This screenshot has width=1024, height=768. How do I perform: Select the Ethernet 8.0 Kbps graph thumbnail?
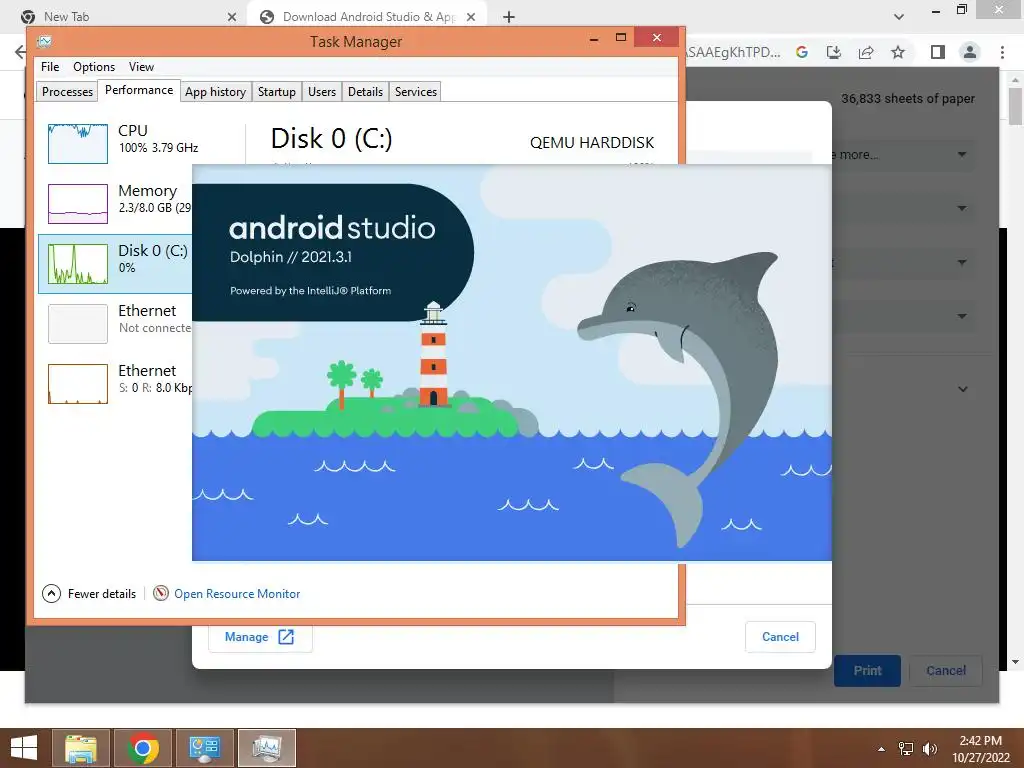78,384
